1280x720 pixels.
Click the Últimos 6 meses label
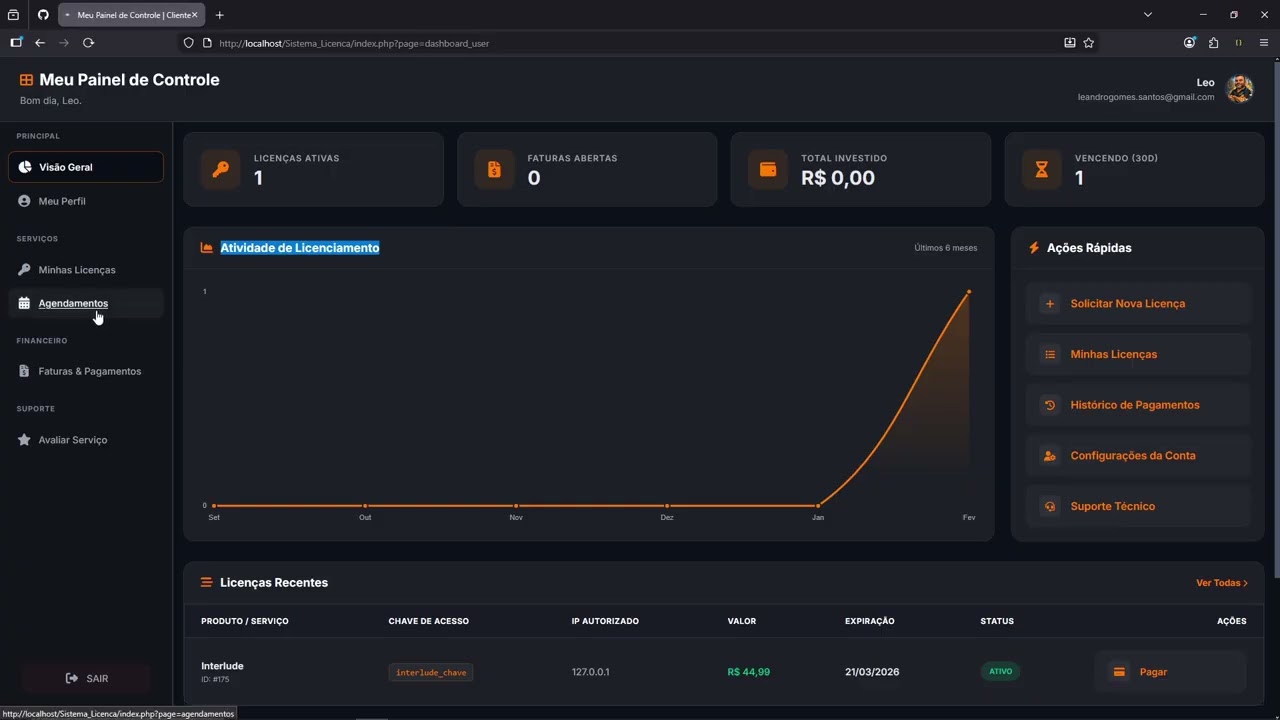pyautogui.click(x=946, y=248)
